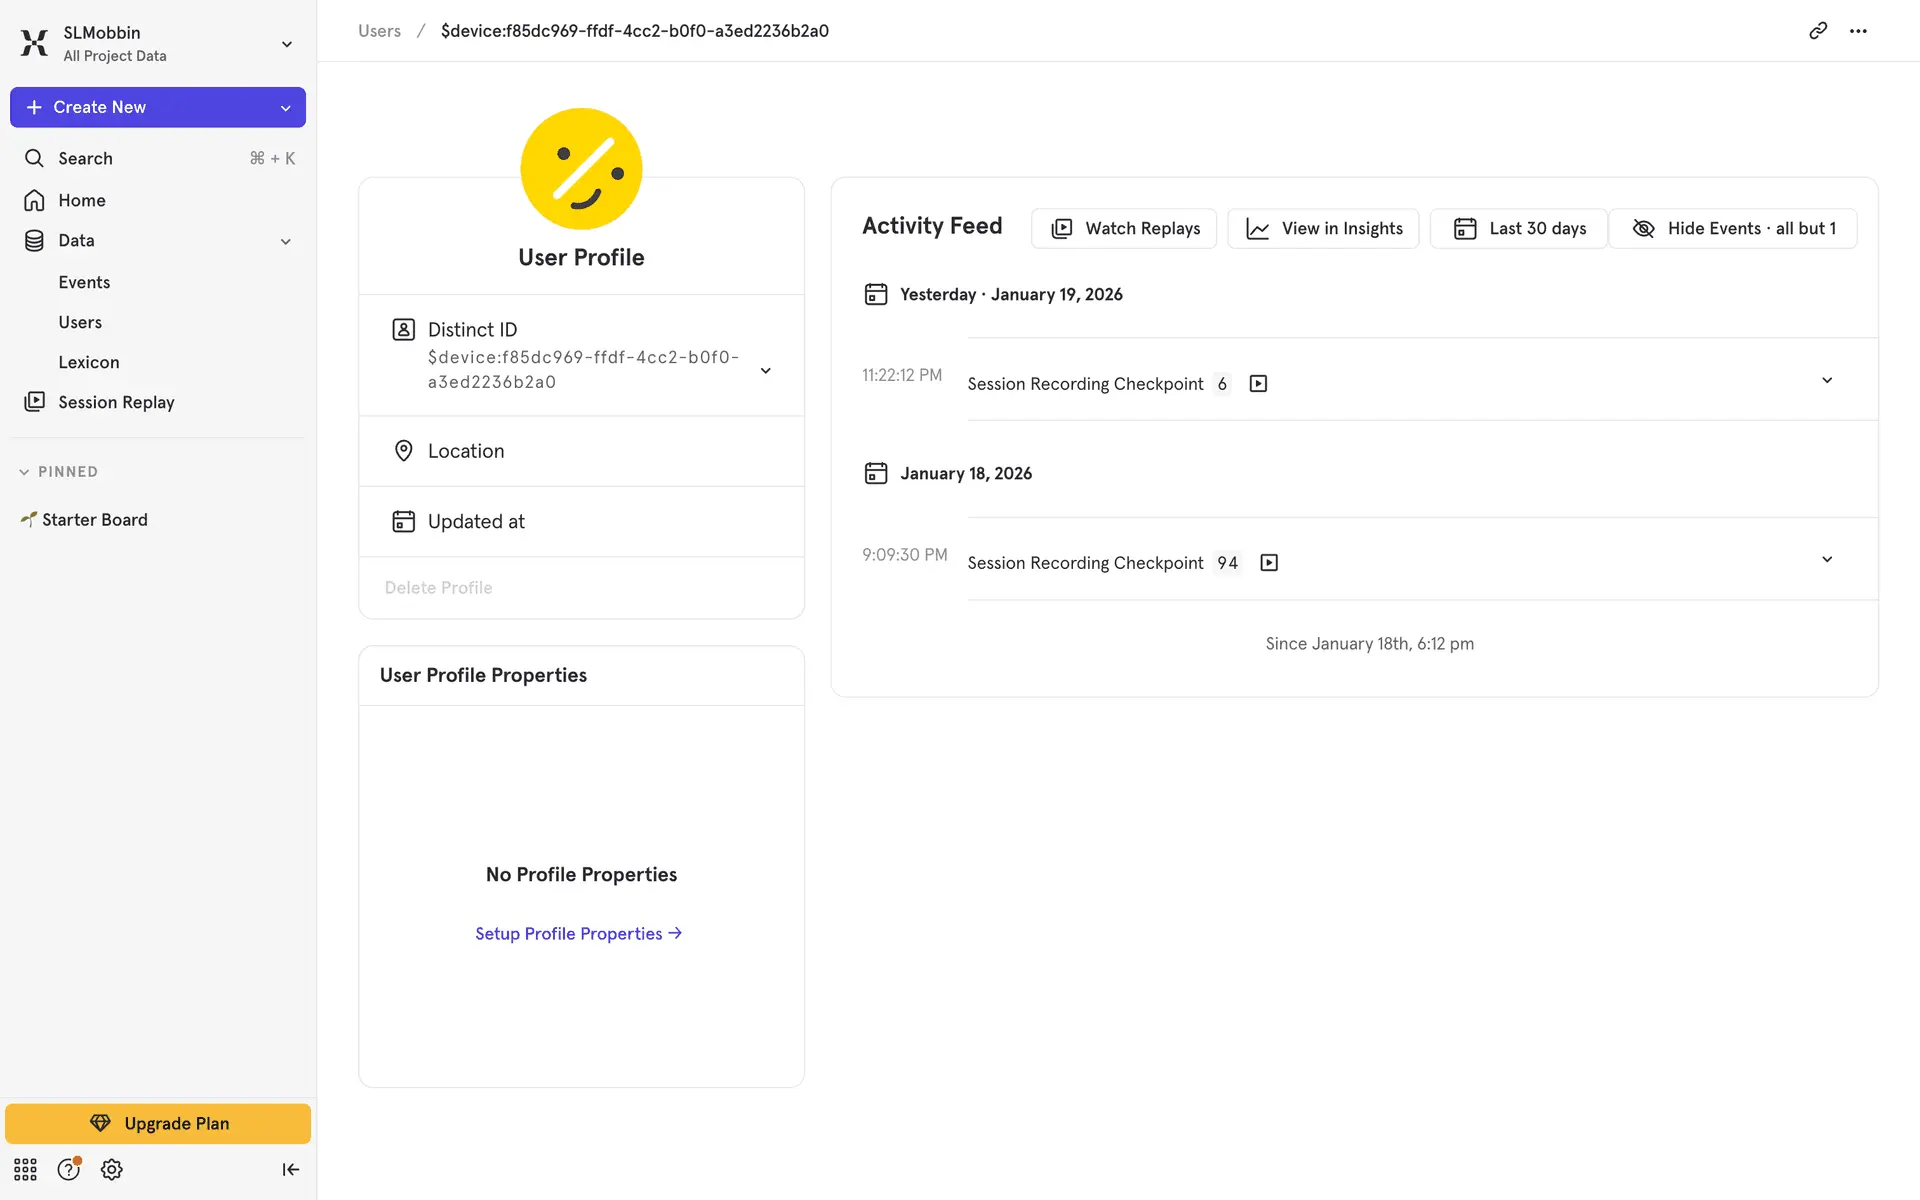Image resolution: width=1920 pixels, height=1200 pixels.
Task: Follow Setup Profile Properties link
Action: pyautogui.click(x=578, y=933)
